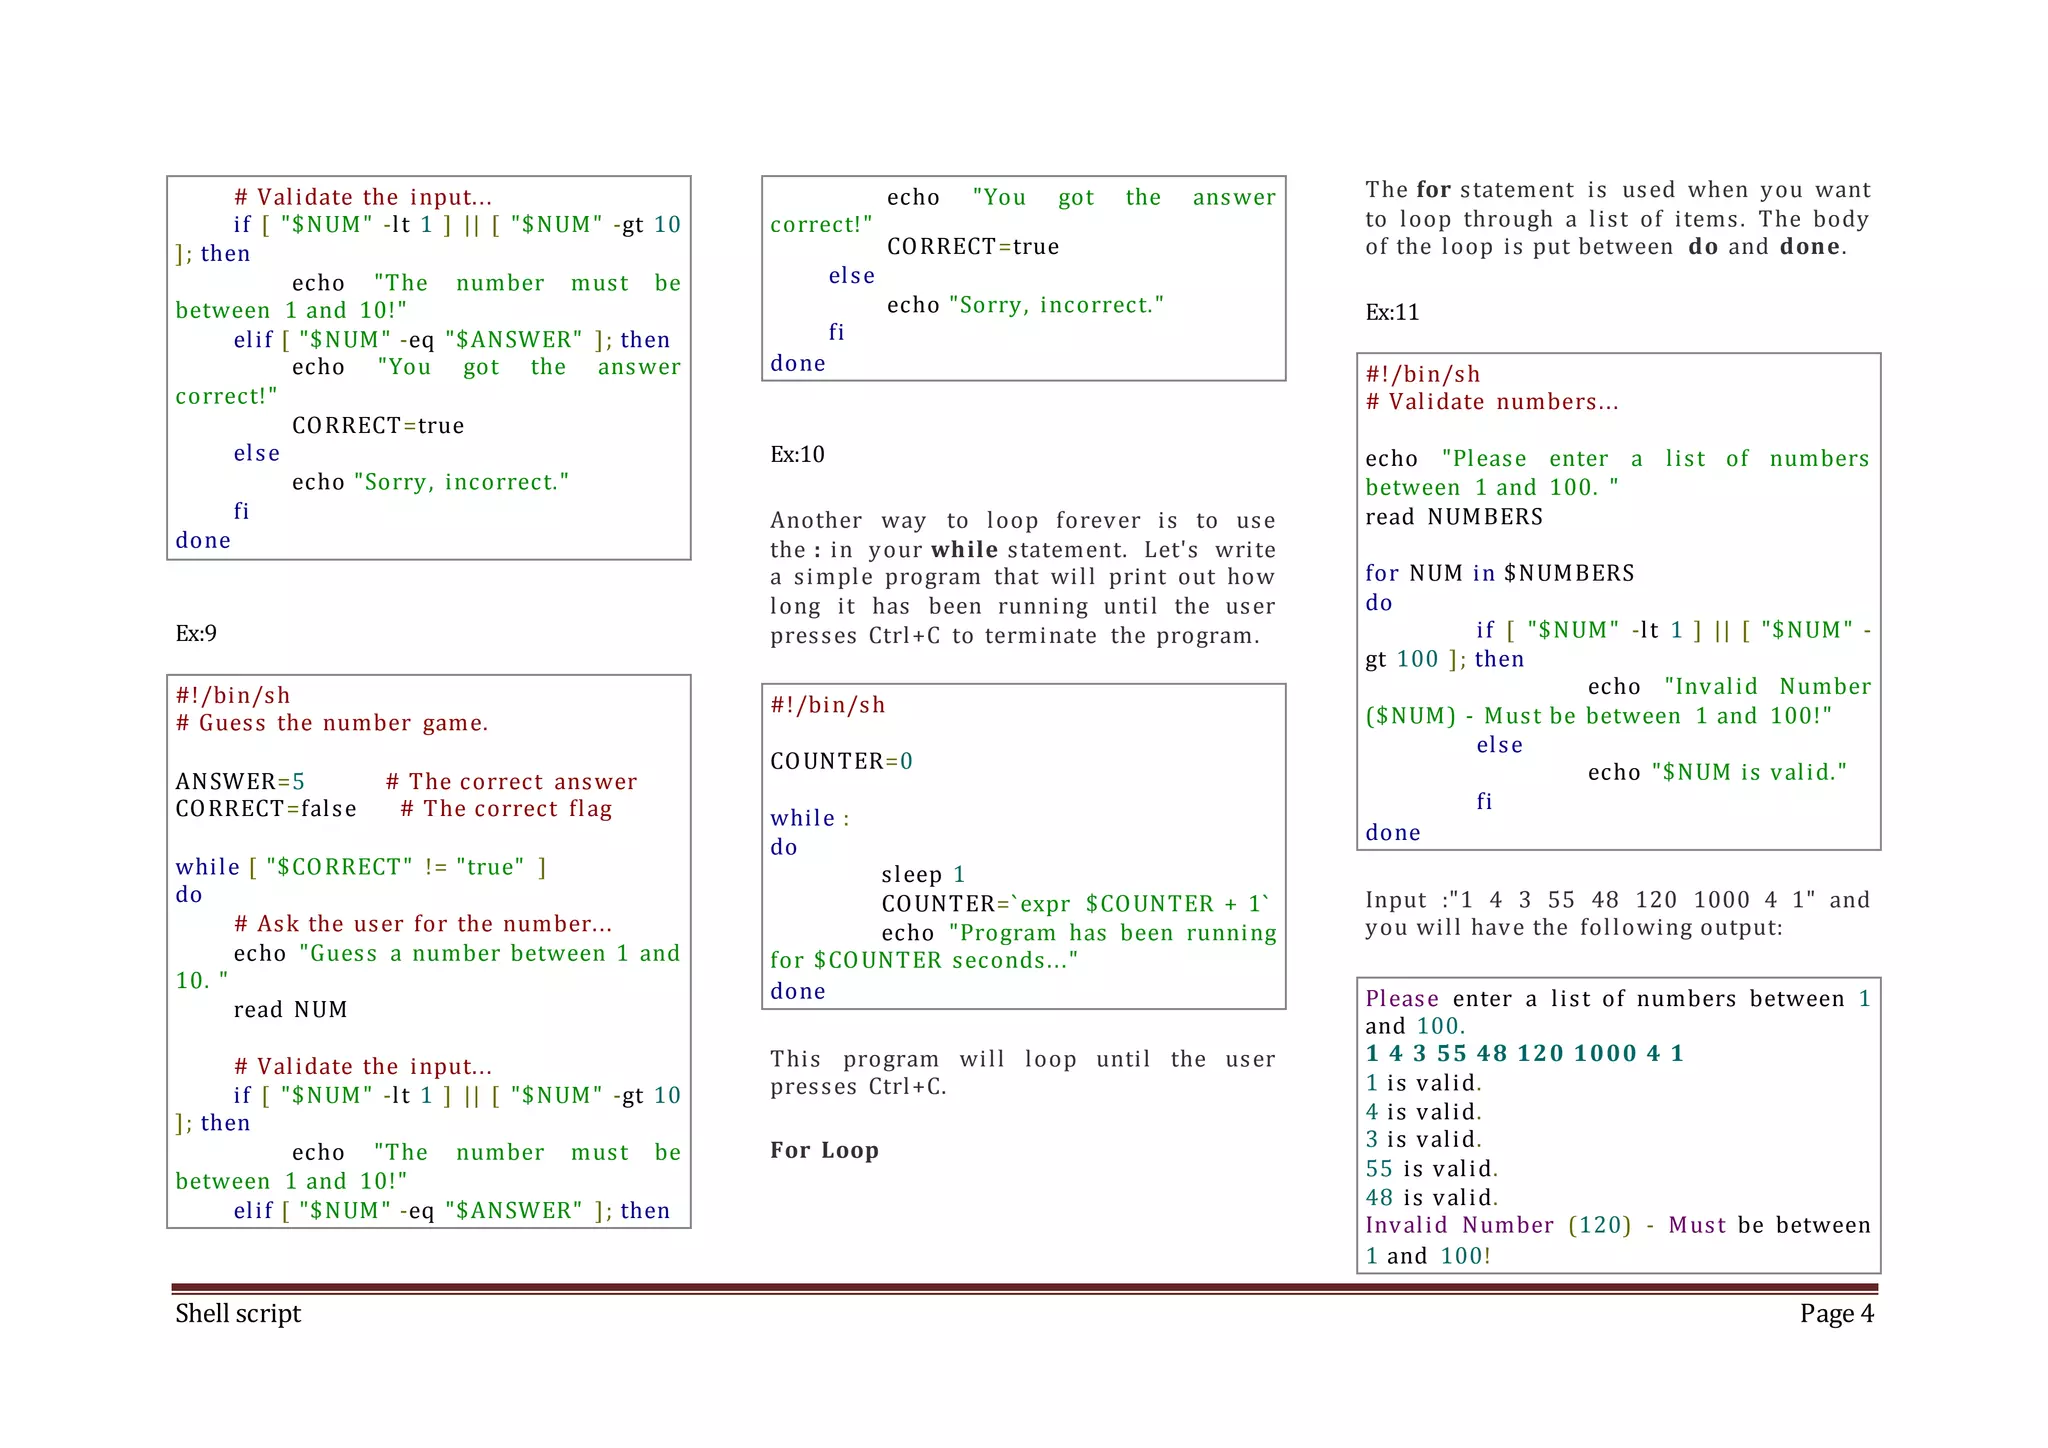Click the 'CORRECT=false' assignment line
The width and height of the screenshot is (2048, 1448).
click(x=266, y=808)
